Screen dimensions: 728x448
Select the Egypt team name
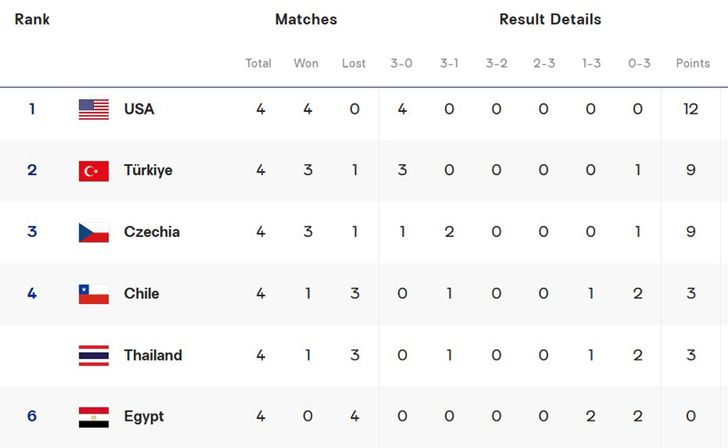pyautogui.click(x=144, y=416)
